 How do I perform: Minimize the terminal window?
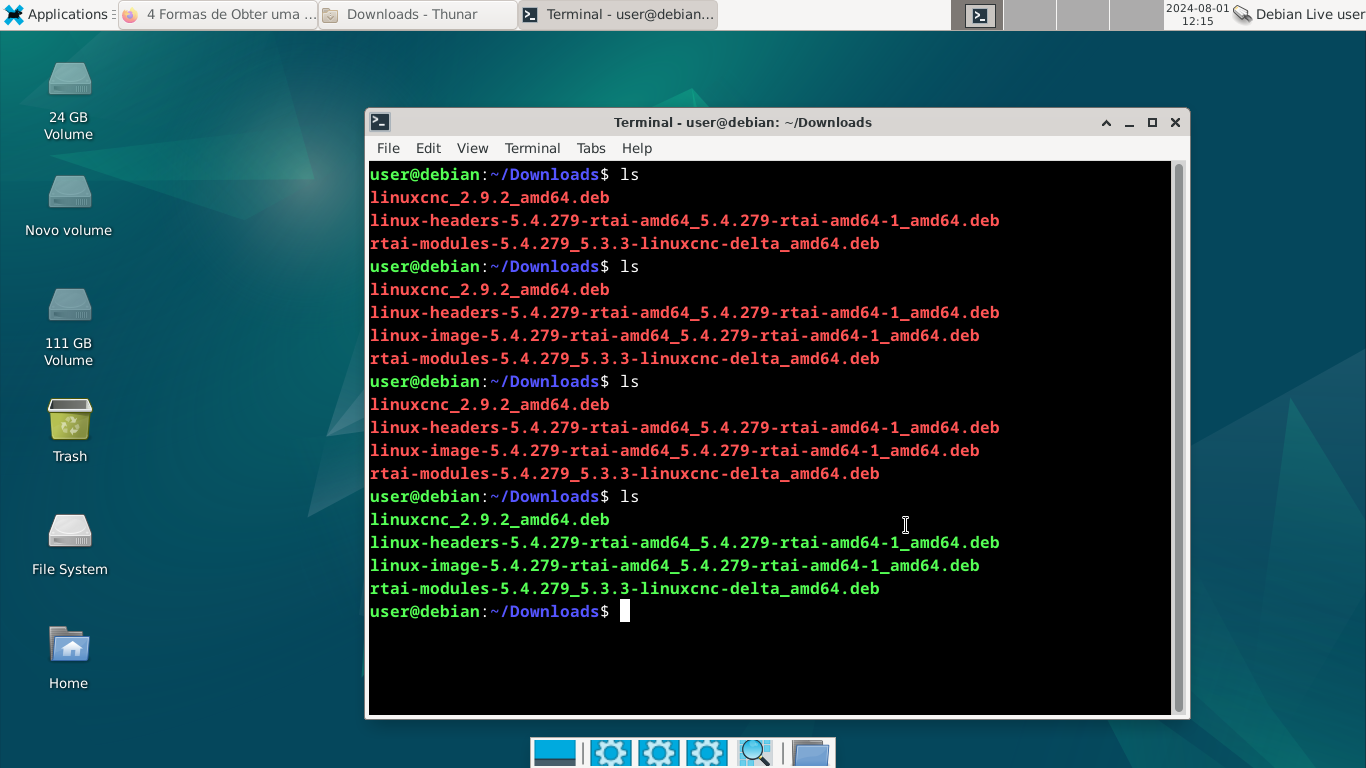click(x=1129, y=122)
